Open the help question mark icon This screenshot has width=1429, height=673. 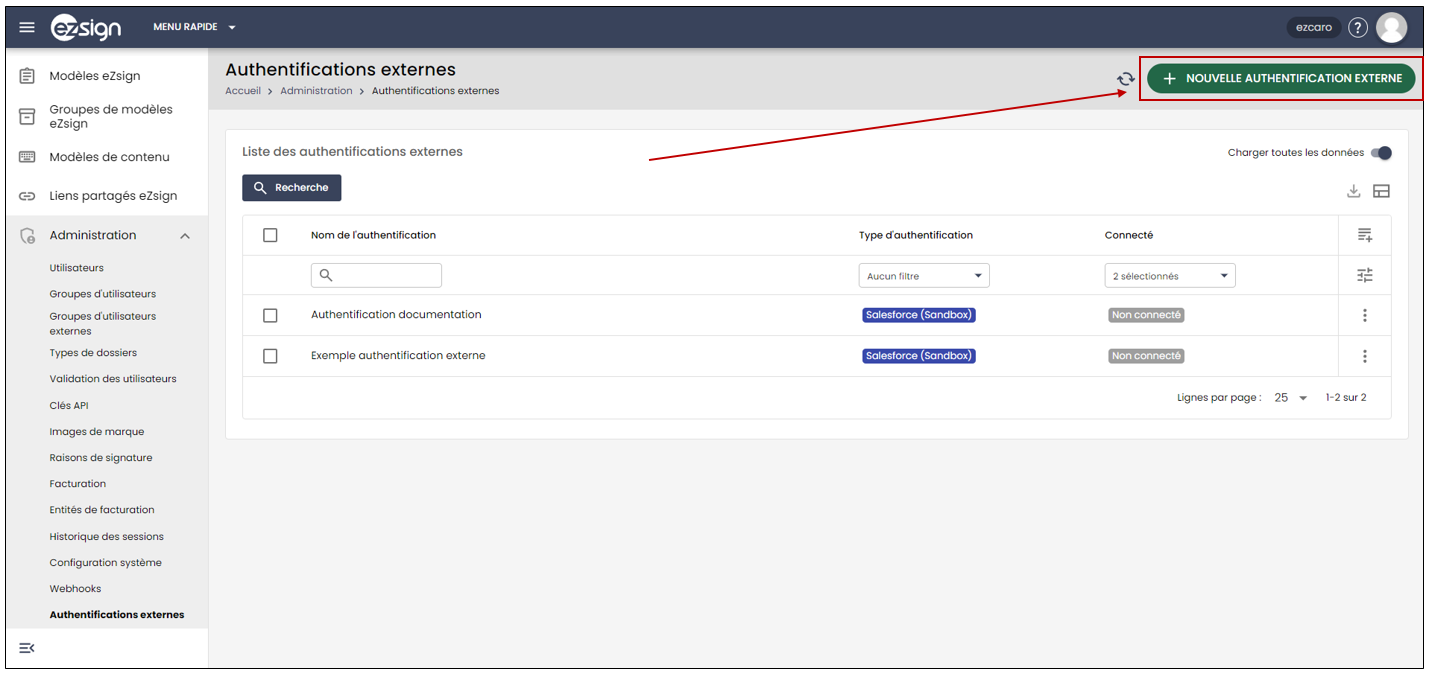(x=1357, y=27)
